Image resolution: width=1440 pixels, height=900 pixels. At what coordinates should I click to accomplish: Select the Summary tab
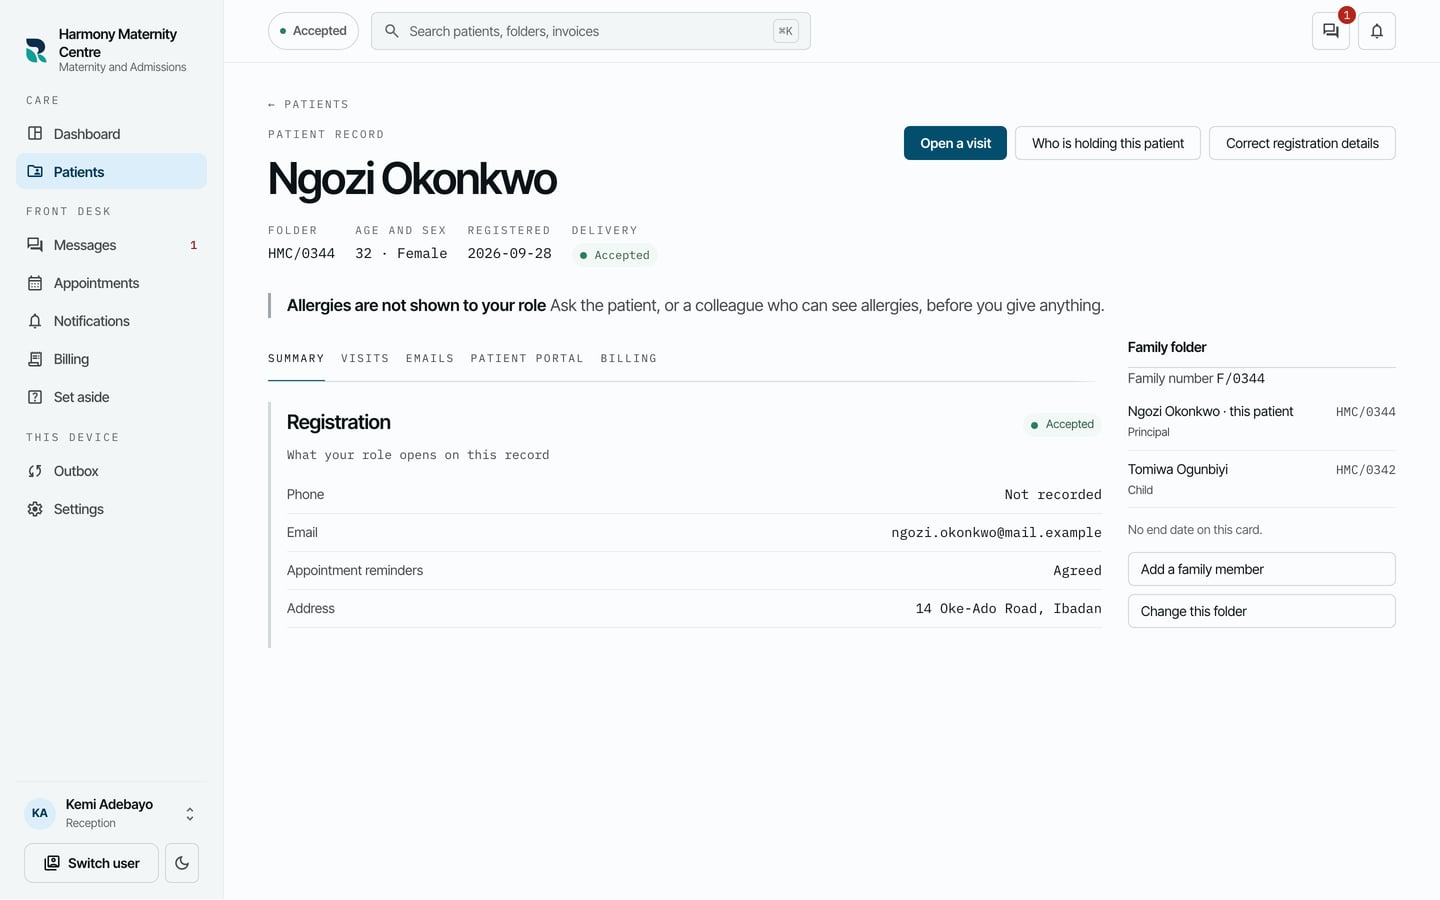point(296,358)
